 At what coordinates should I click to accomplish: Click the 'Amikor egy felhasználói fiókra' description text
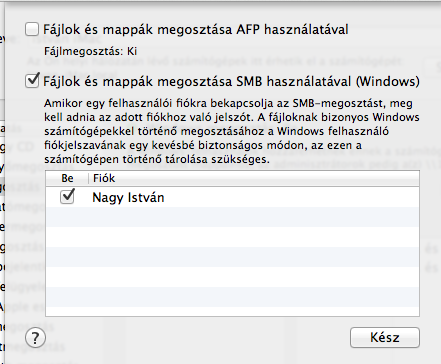point(232,131)
